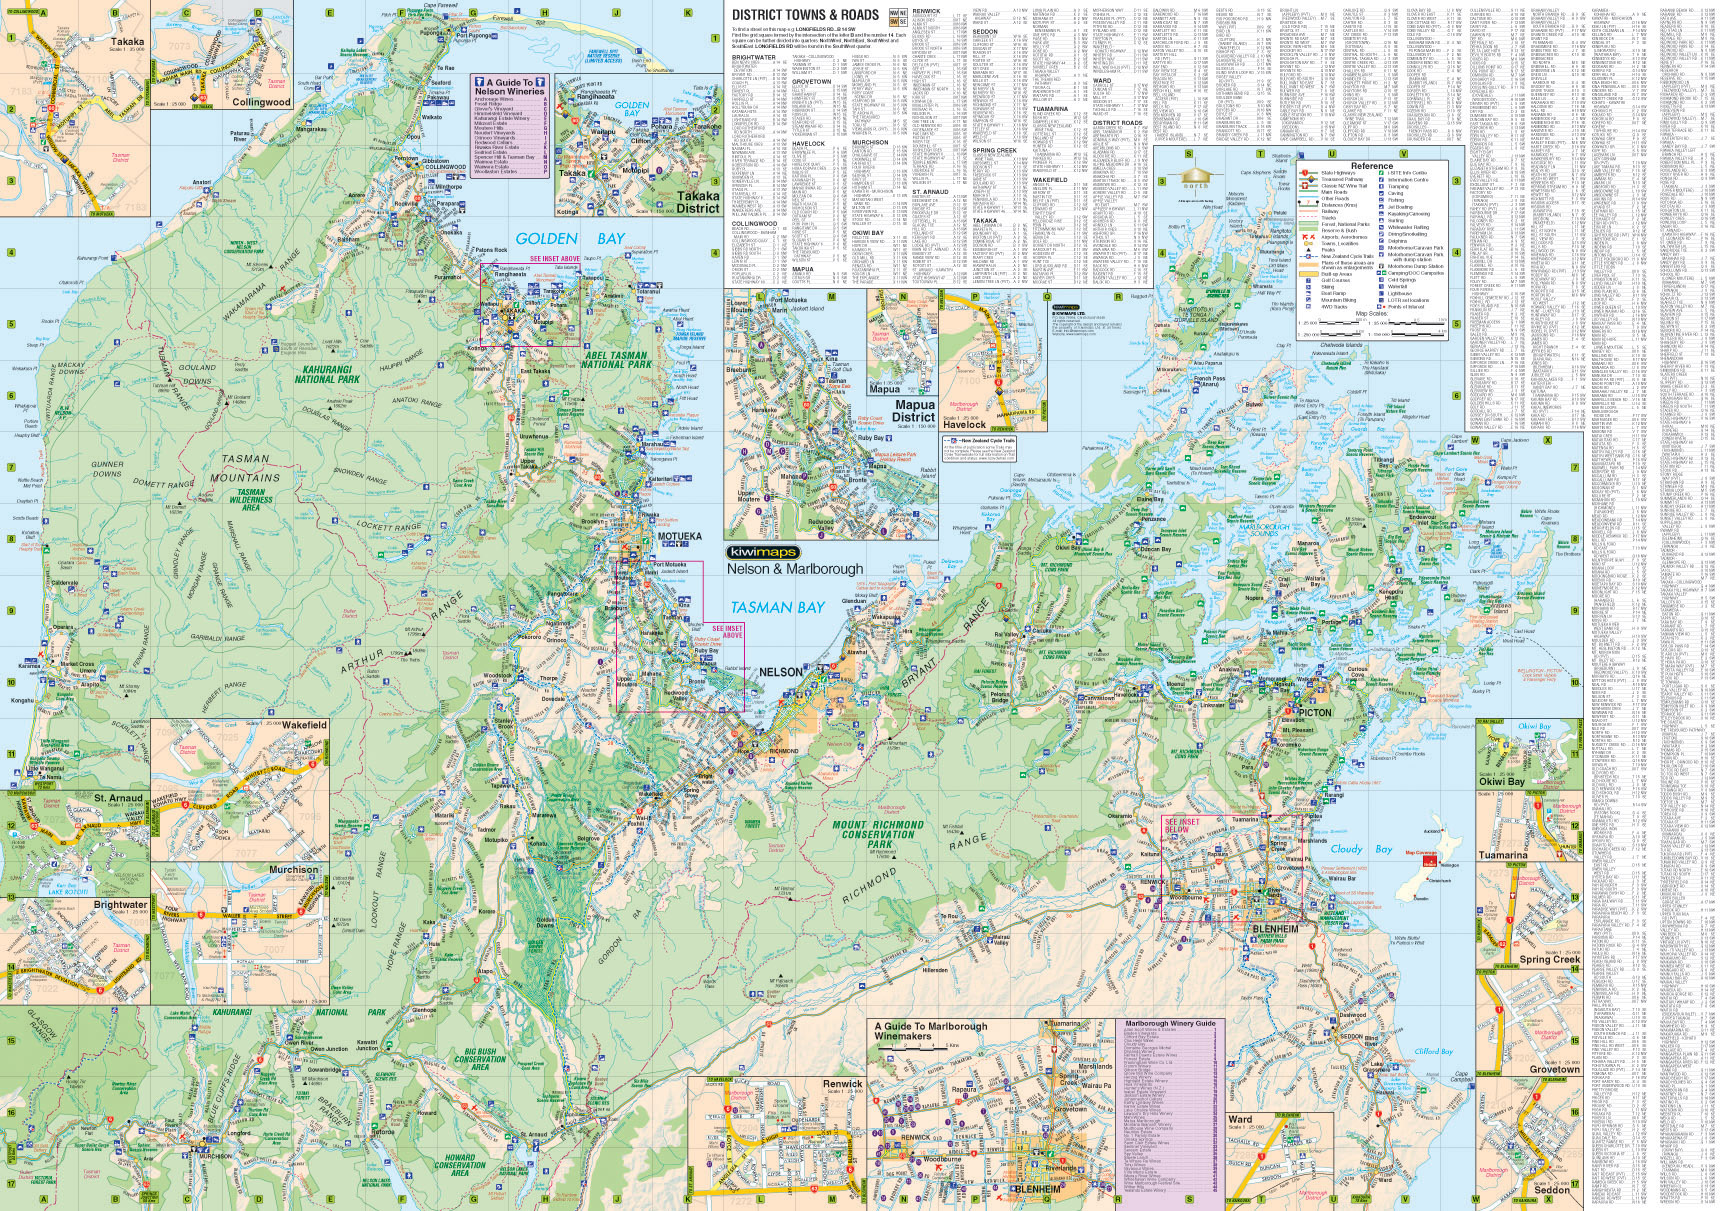Click the Mountain Biking icon in legend
The width and height of the screenshot is (1732, 1211).
pyautogui.click(x=1308, y=300)
